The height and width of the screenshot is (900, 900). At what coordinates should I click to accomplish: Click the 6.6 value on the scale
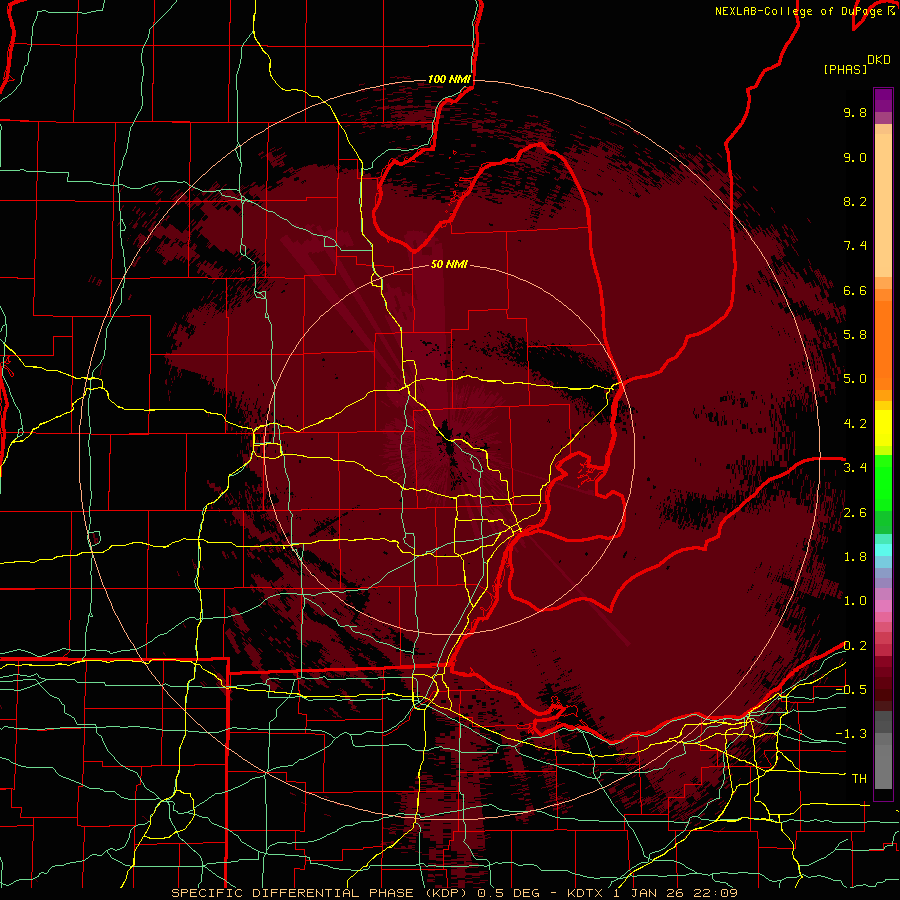855,290
